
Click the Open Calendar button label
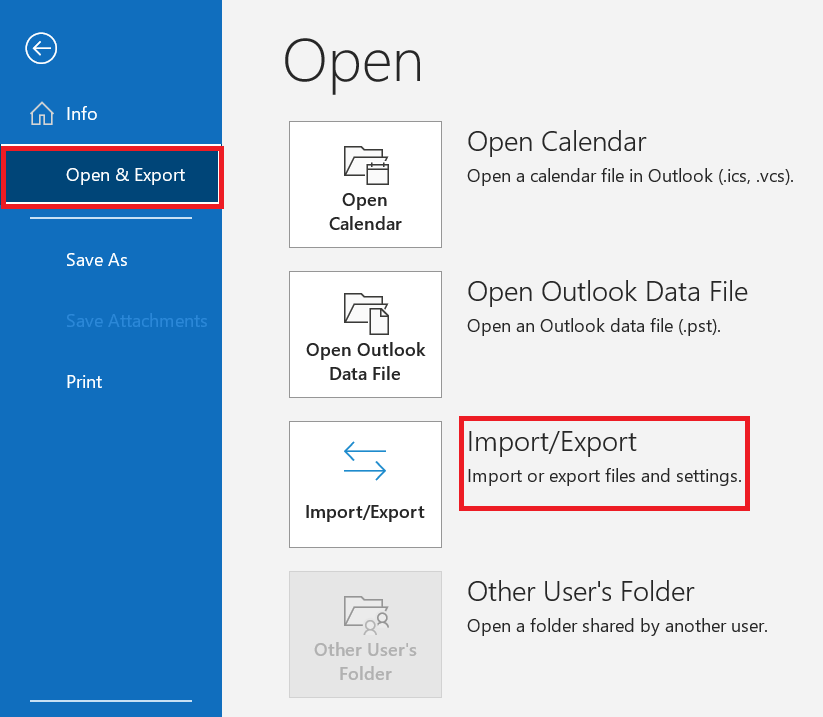tap(365, 212)
